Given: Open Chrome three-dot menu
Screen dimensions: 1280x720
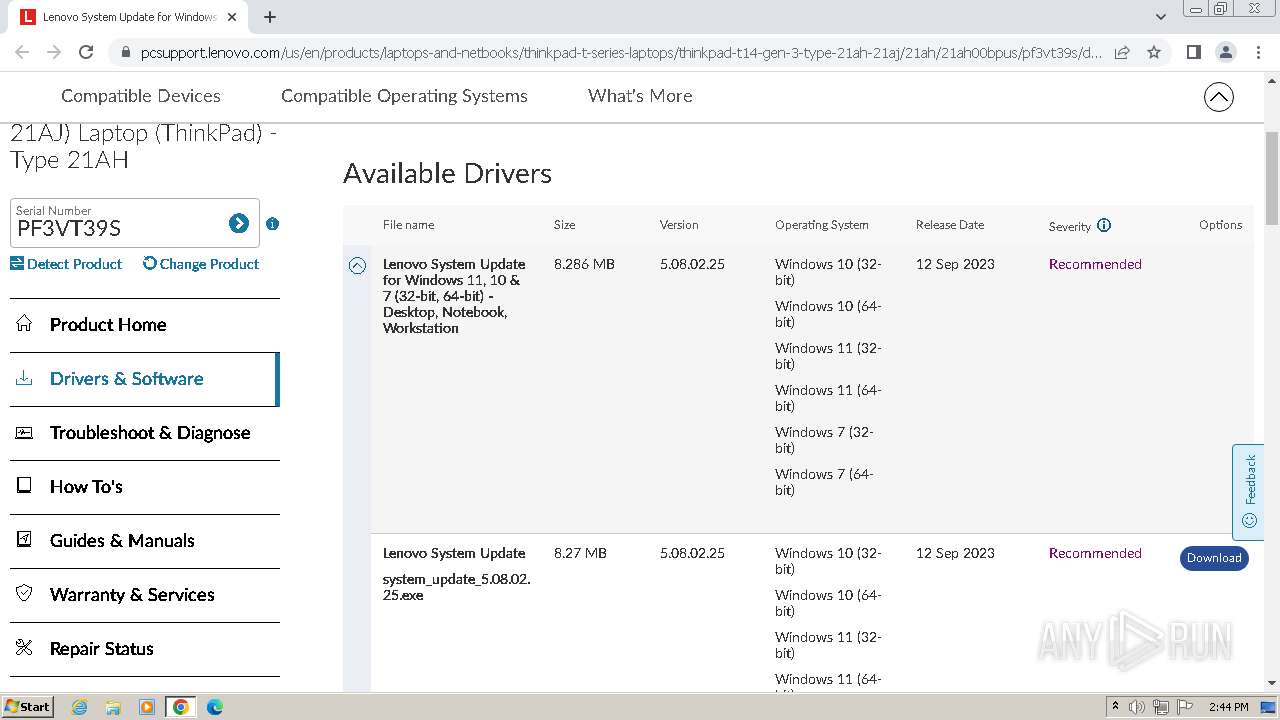Looking at the screenshot, I should (x=1258, y=52).
